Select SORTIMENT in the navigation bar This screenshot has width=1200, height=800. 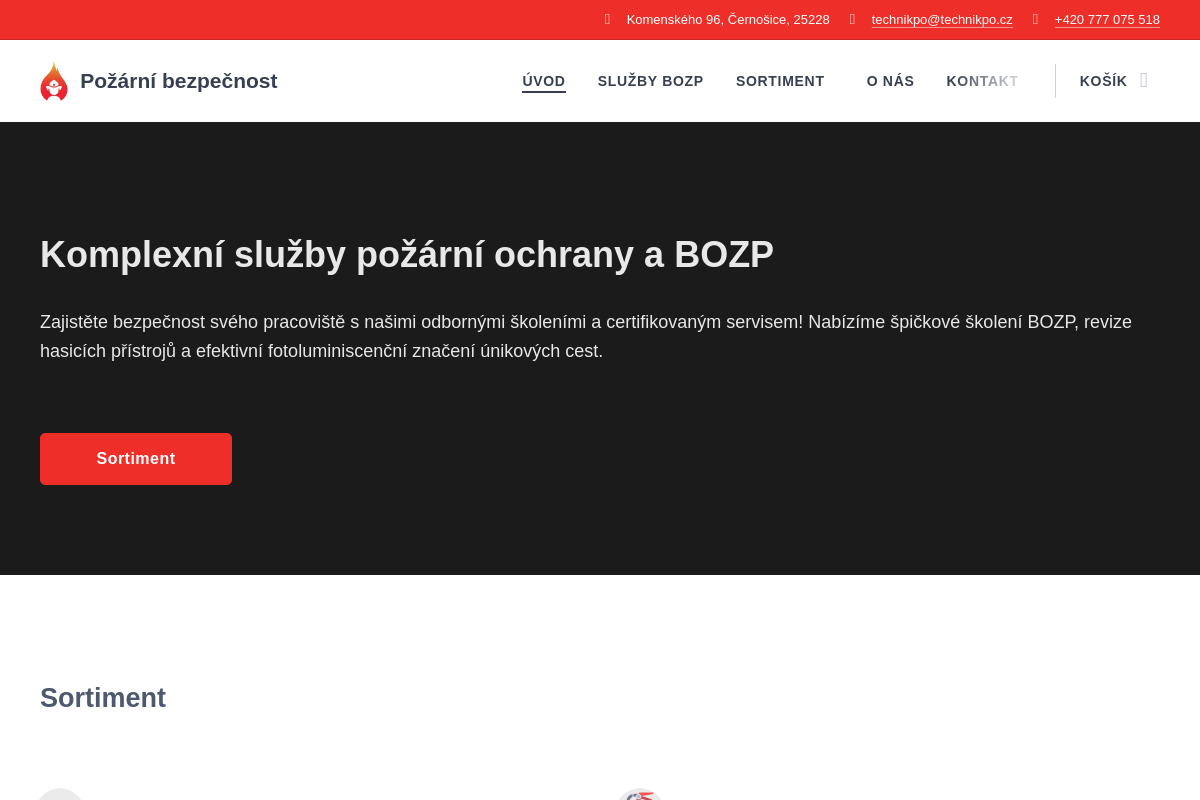[x=780, y=81]
